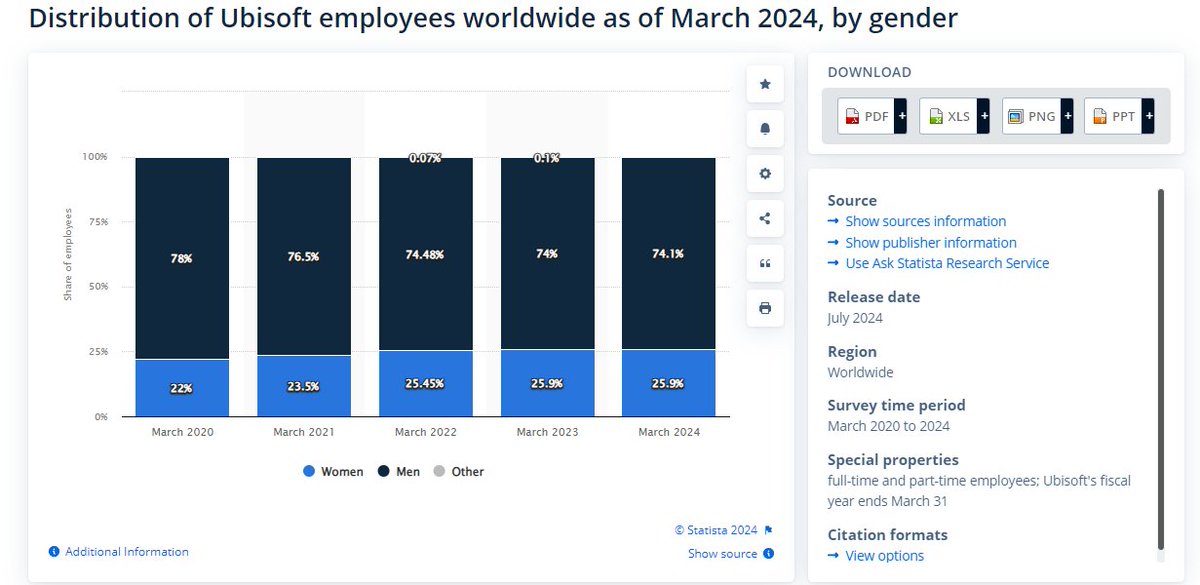Click the bell notification icon
The height and width of the screenshot is (585, 1200).
click(x=765, y=129)
